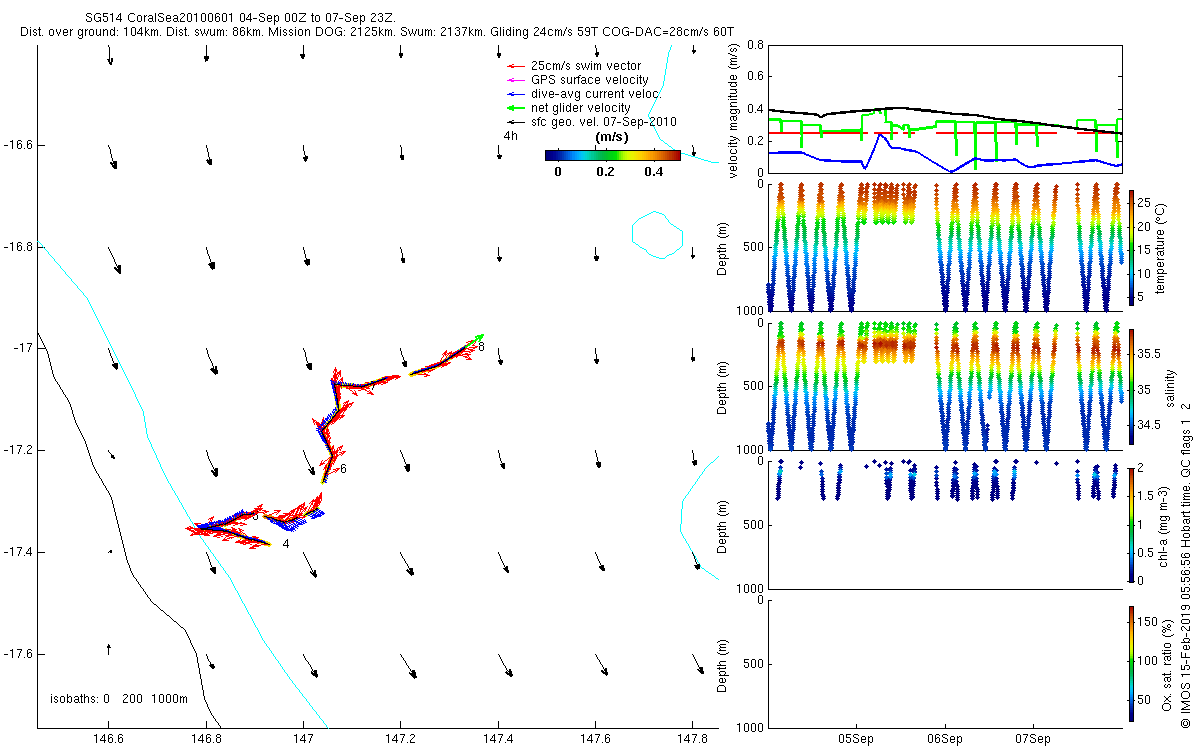Click latitude tick '-17.2' on map axis

pyautogui.click(x=18, y=450)
